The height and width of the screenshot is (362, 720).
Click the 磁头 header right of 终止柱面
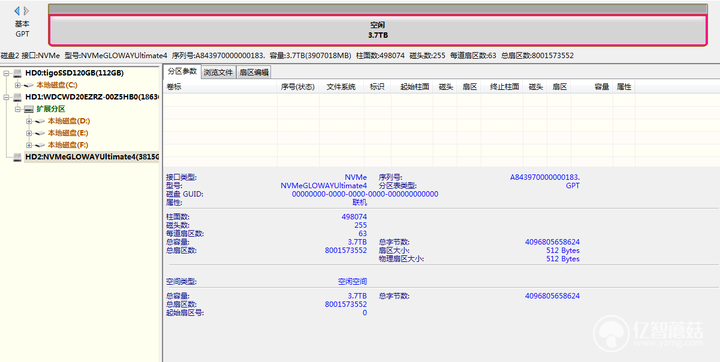tap(535, 87)
